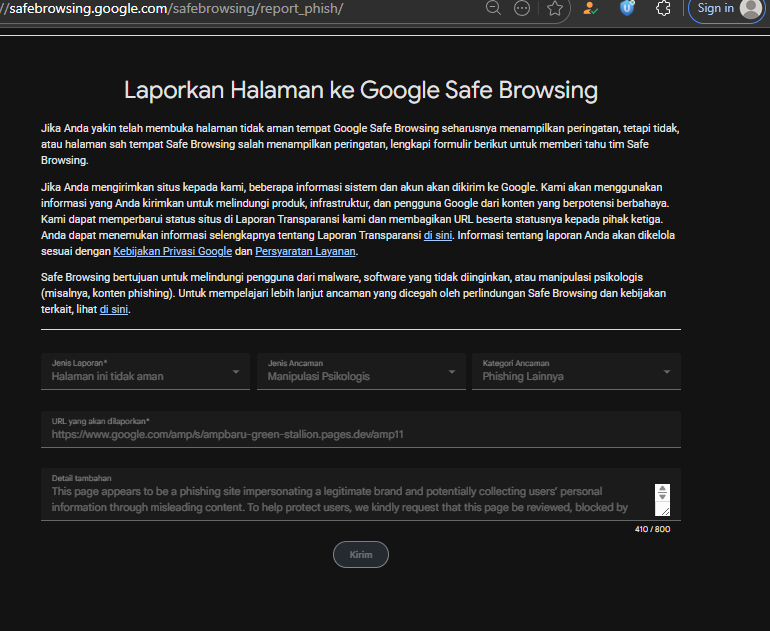Click the 410 / 800 character counter
This screenshot has height=631, width=770.
pyautogui.click(x=652, y=529)
